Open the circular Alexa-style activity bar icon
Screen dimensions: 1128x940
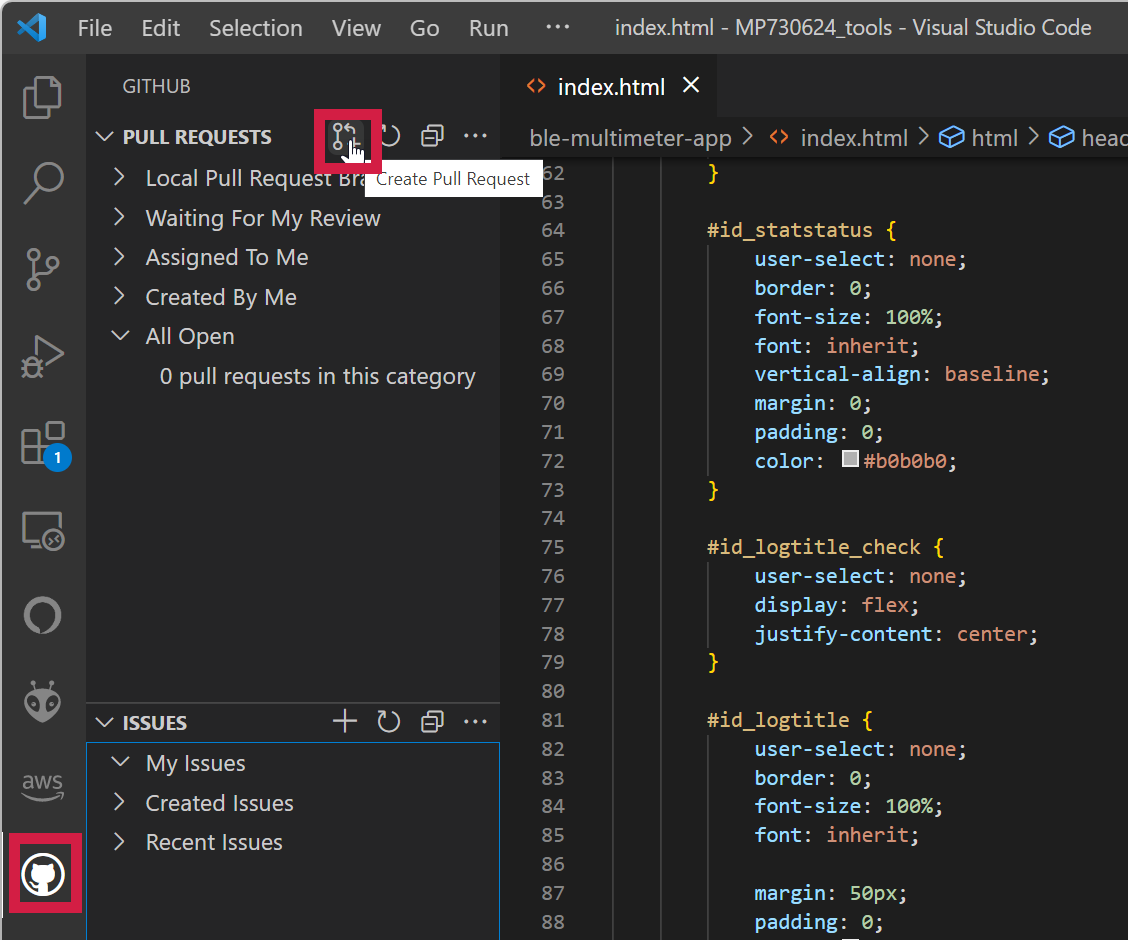coord(42,616)
